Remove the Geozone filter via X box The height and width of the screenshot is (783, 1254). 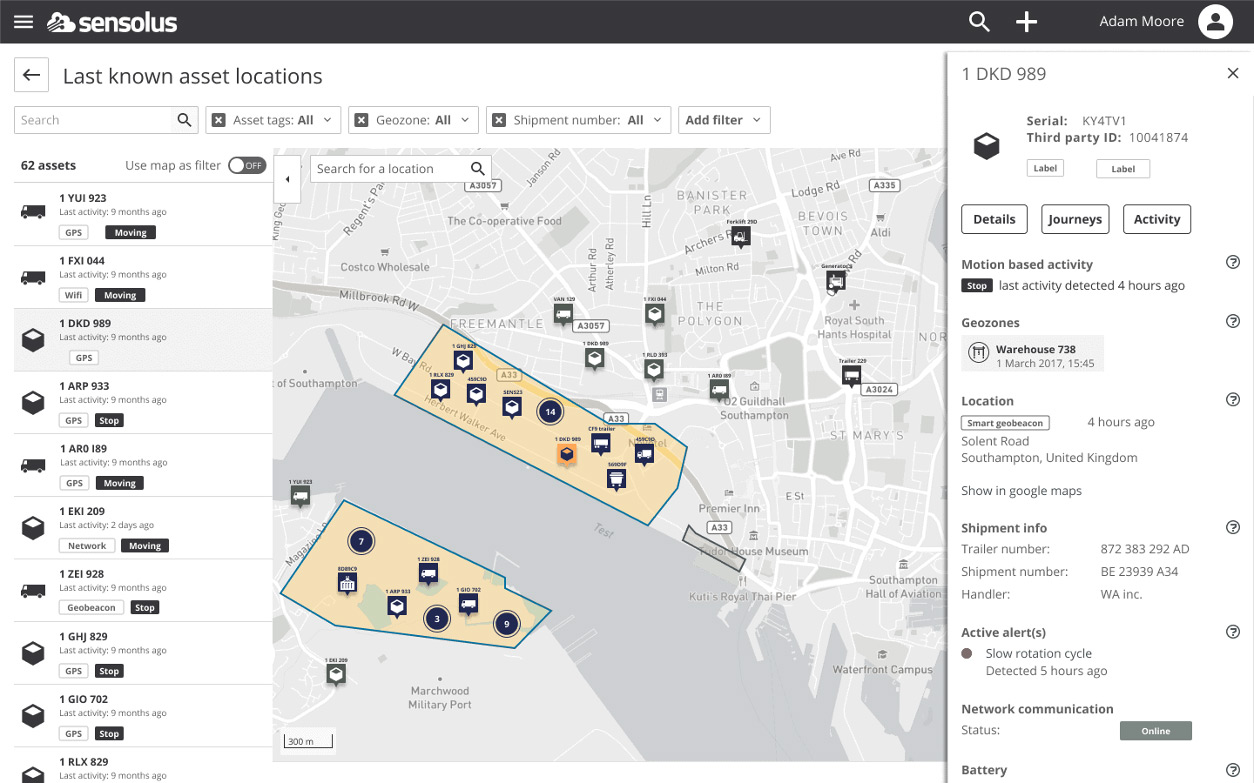click(x=362, y=120)
